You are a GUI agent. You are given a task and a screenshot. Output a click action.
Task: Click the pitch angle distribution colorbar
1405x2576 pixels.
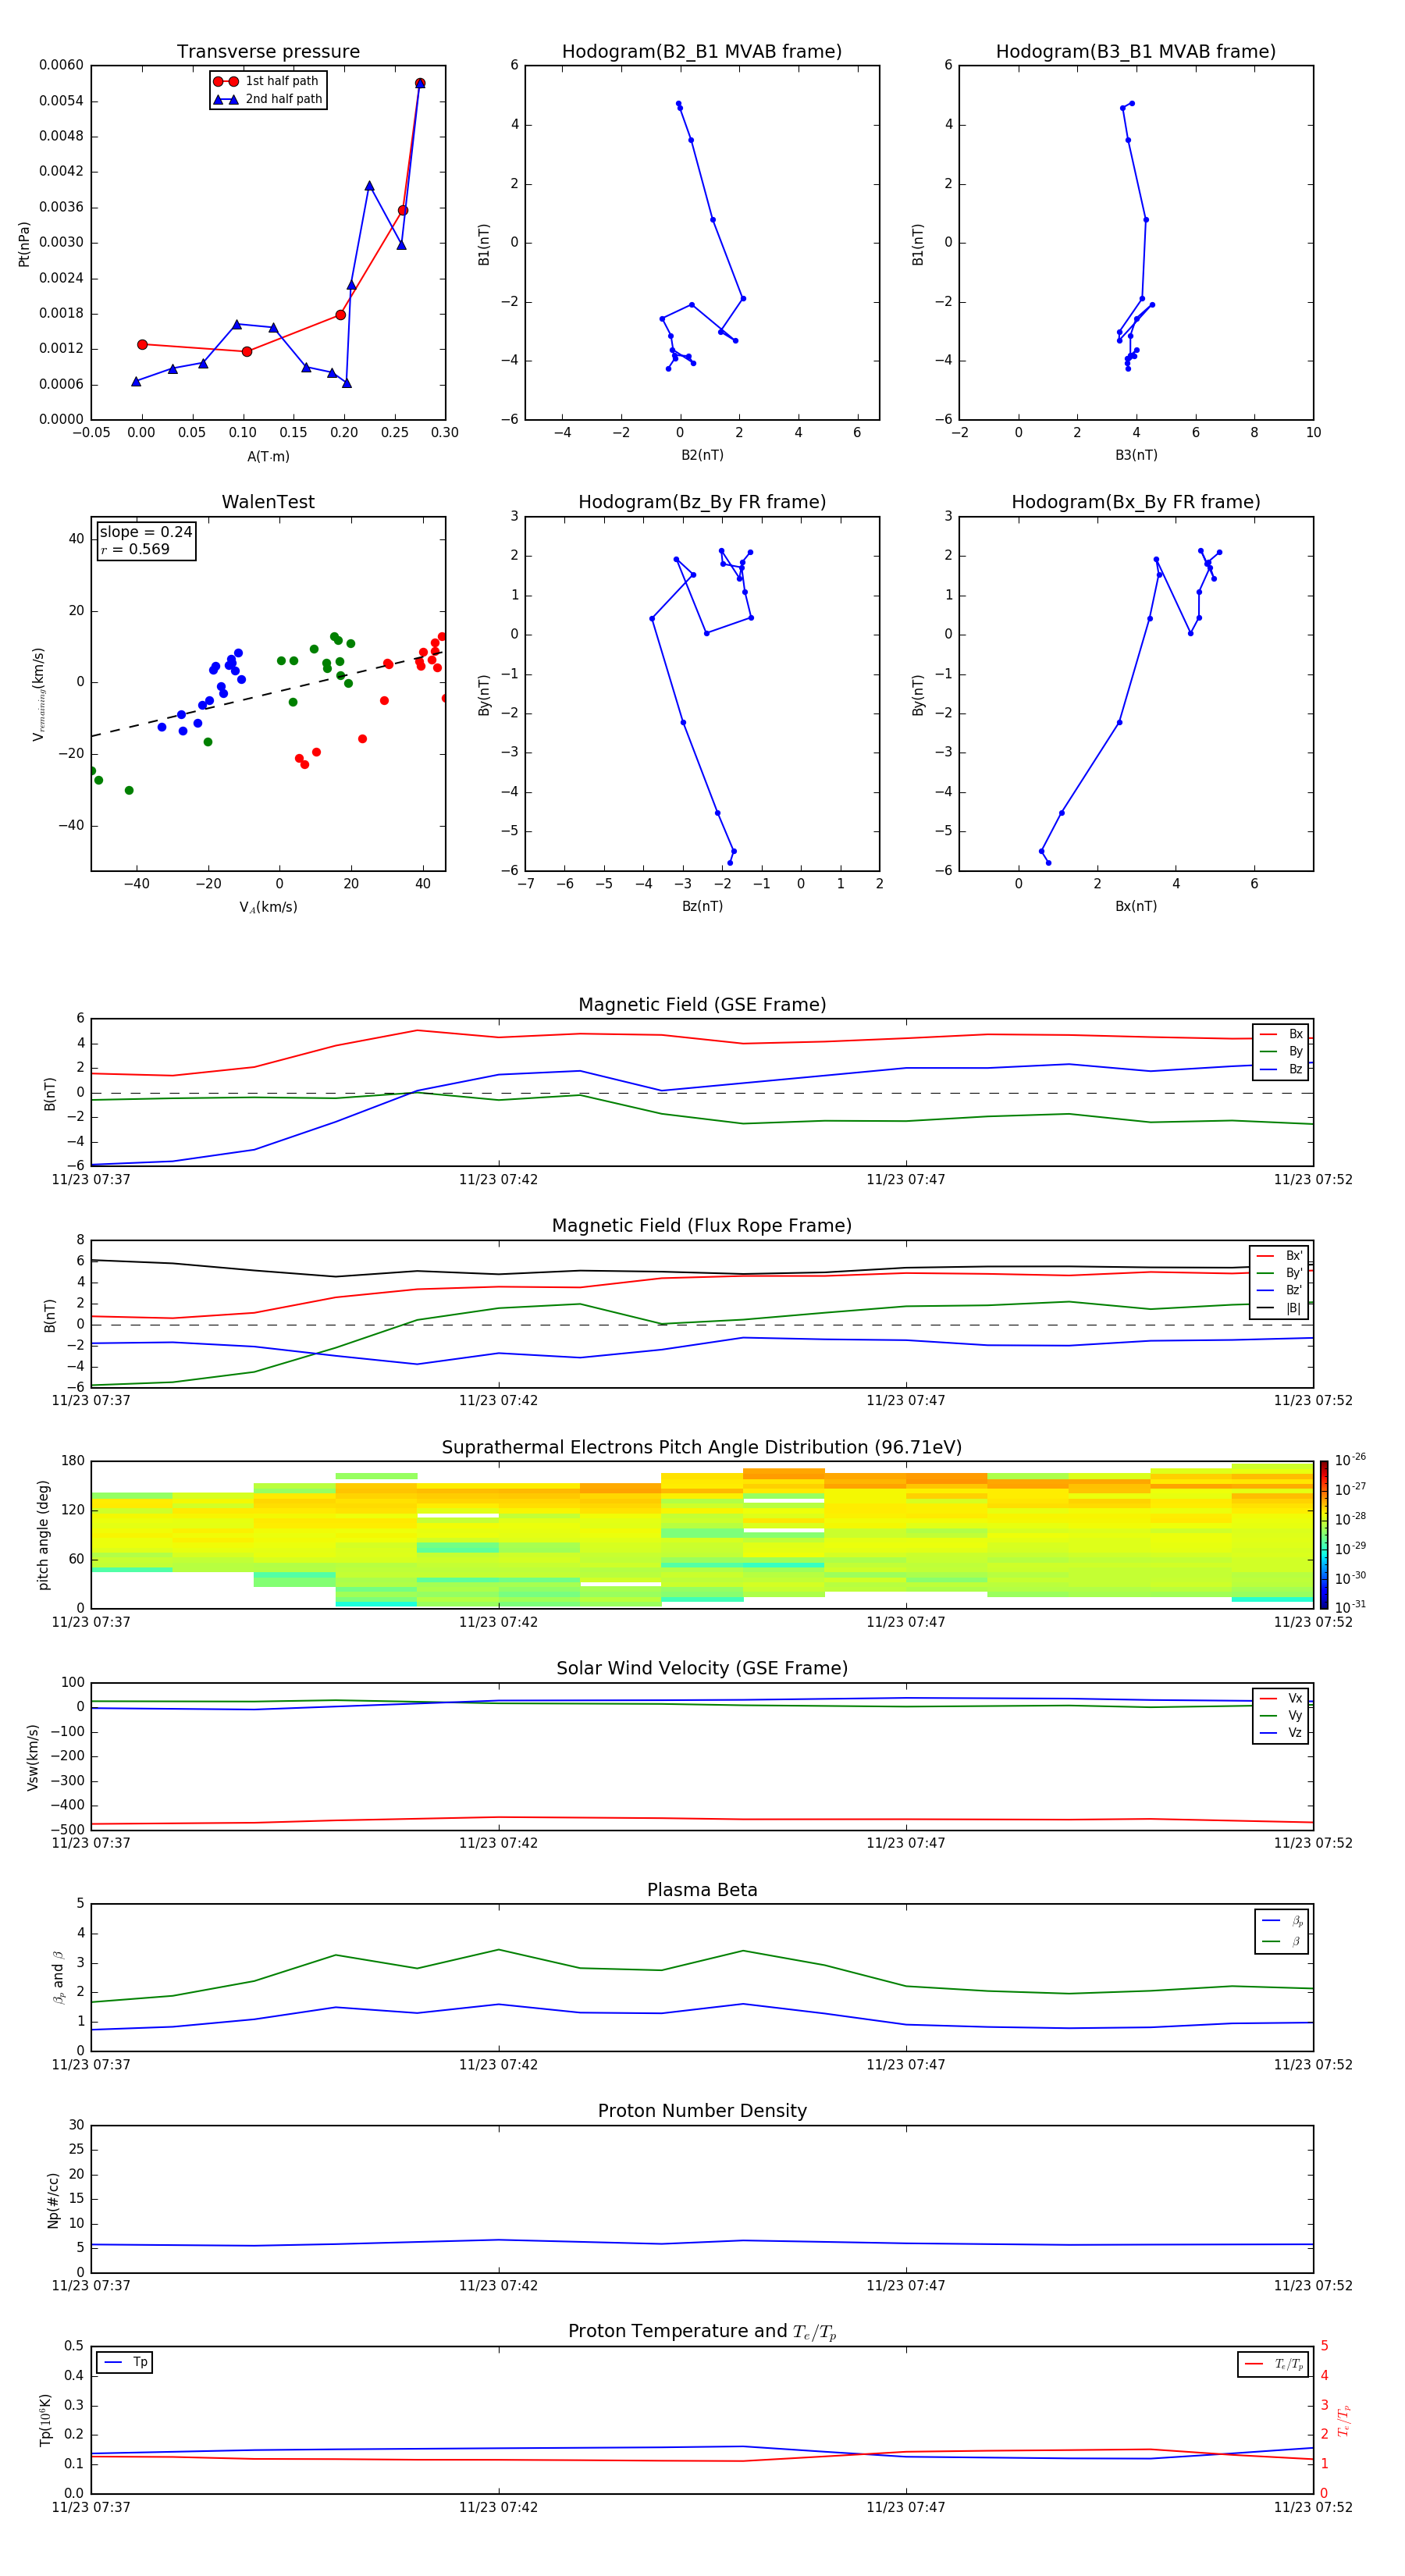1323,1535
